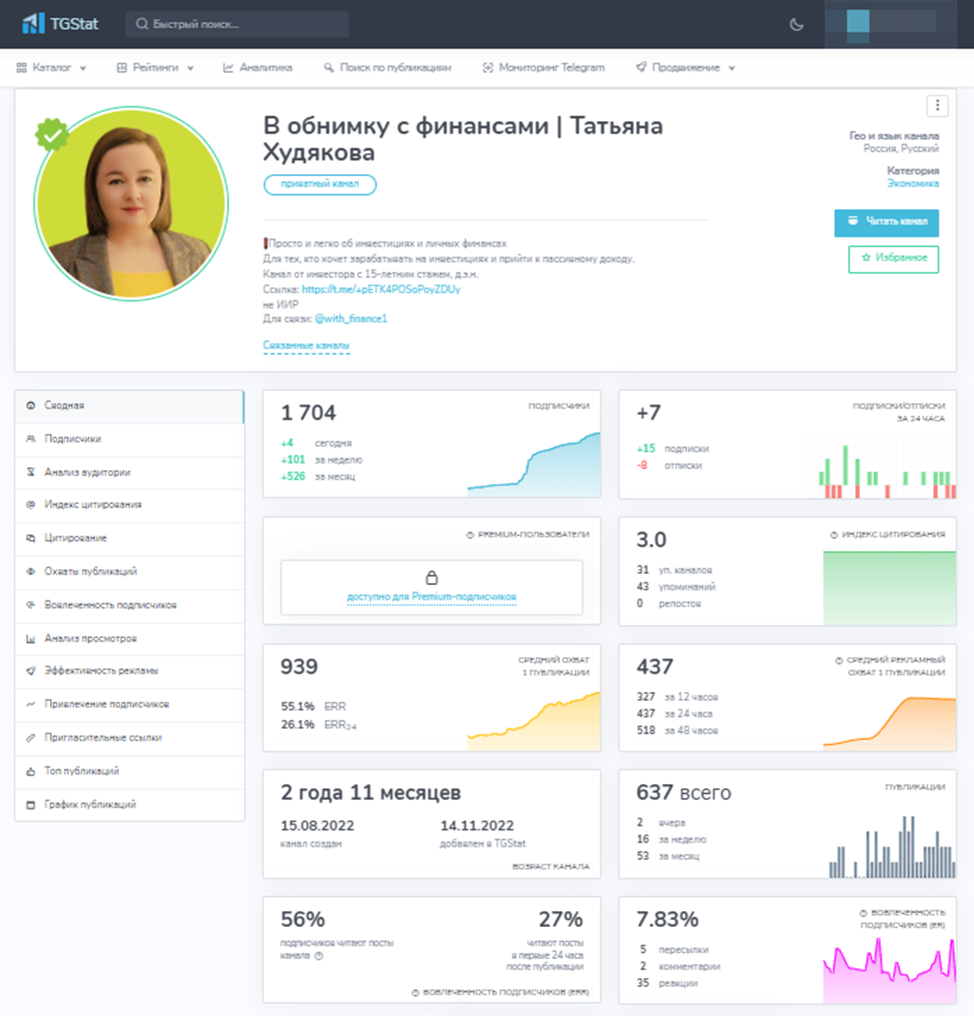
Task: Add channel to Избранное favorites
Action: coord(893,259)
